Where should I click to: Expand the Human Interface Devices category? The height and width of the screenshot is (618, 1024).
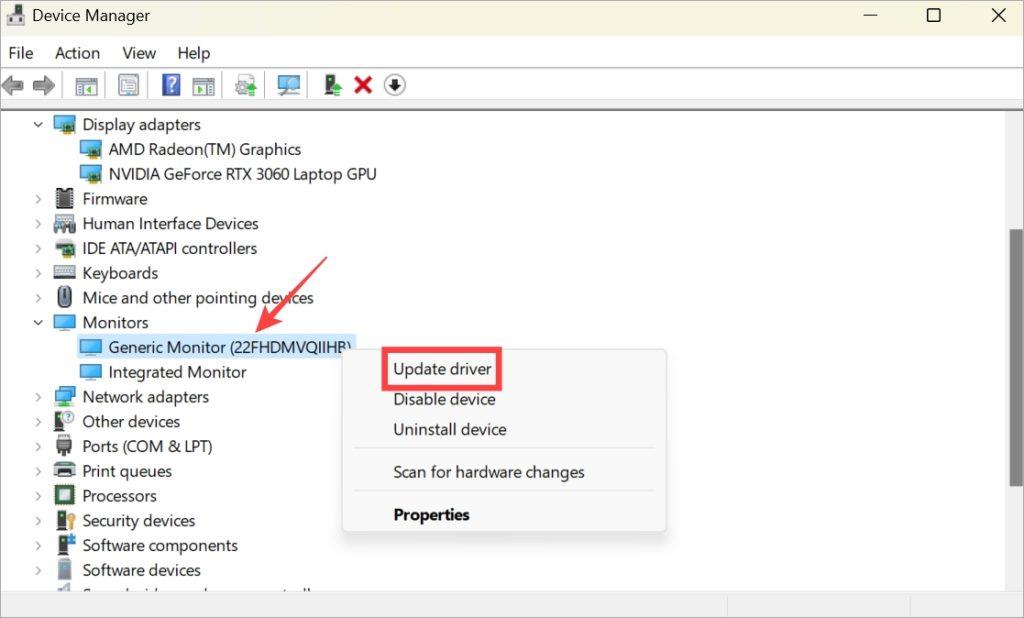click(39, 223)
